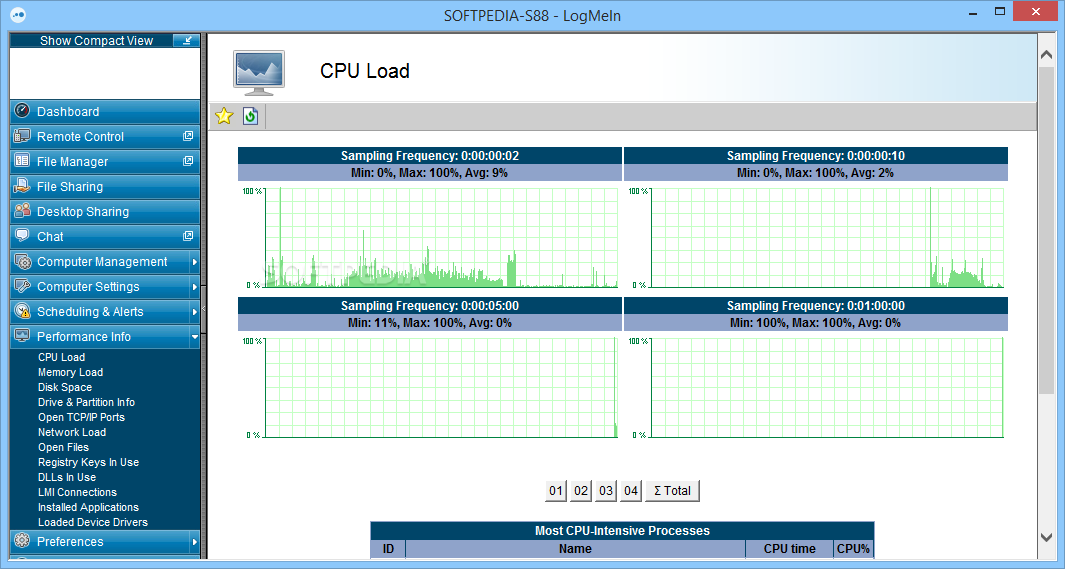Click the vertical scrollbar thumb
The width and height of the screenshot is (1065, 569).
(x=1047, y=231)
